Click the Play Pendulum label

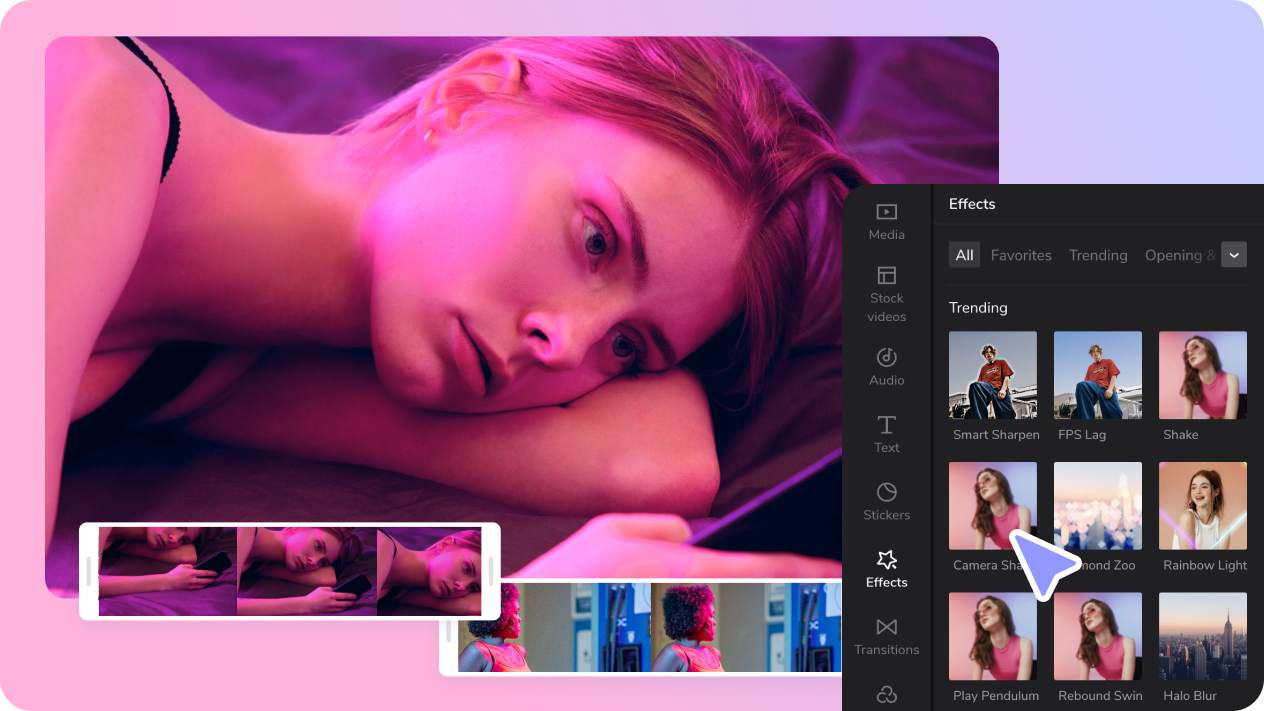coord(996,696)
